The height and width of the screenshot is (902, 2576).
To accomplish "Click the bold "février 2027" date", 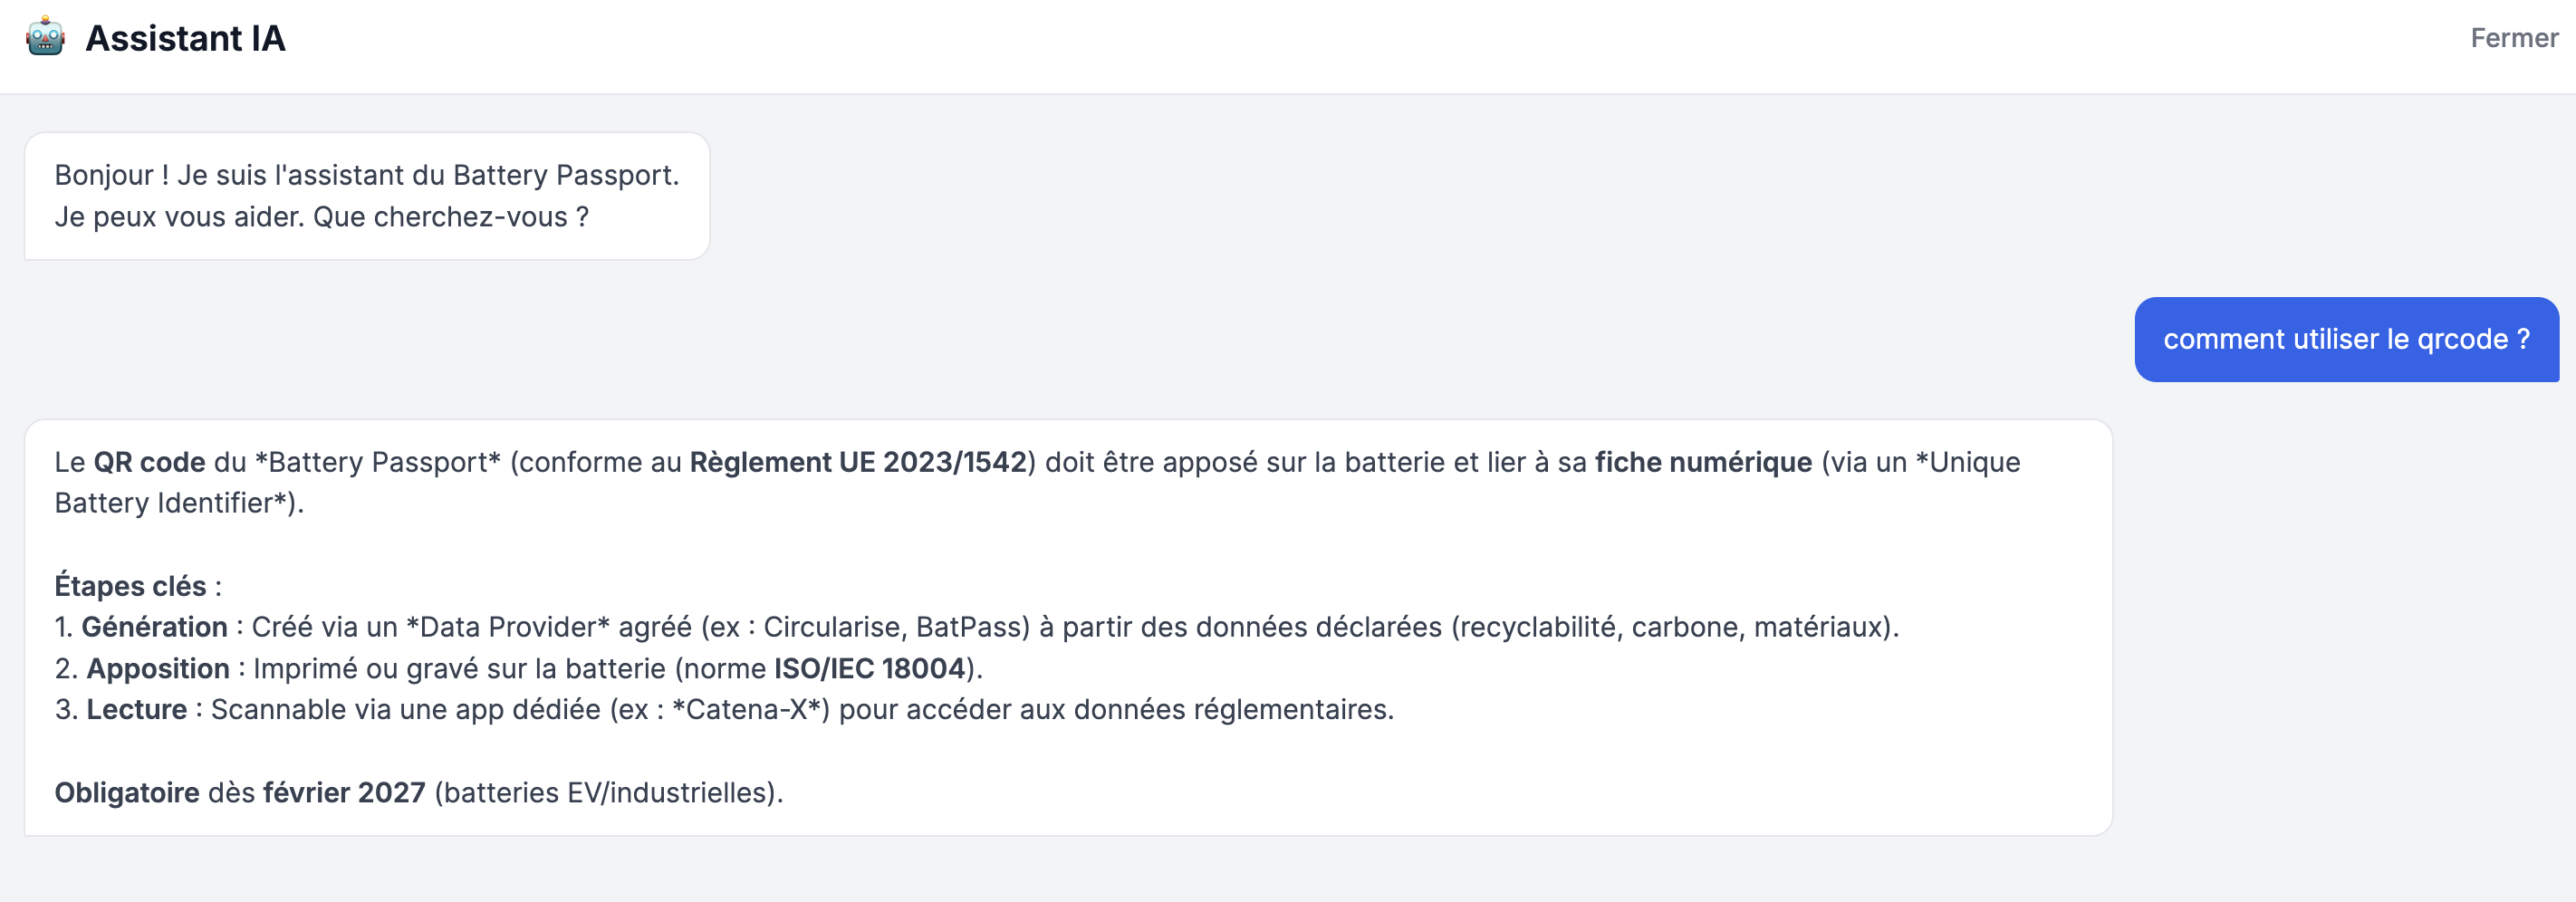I will coord(344,792).
